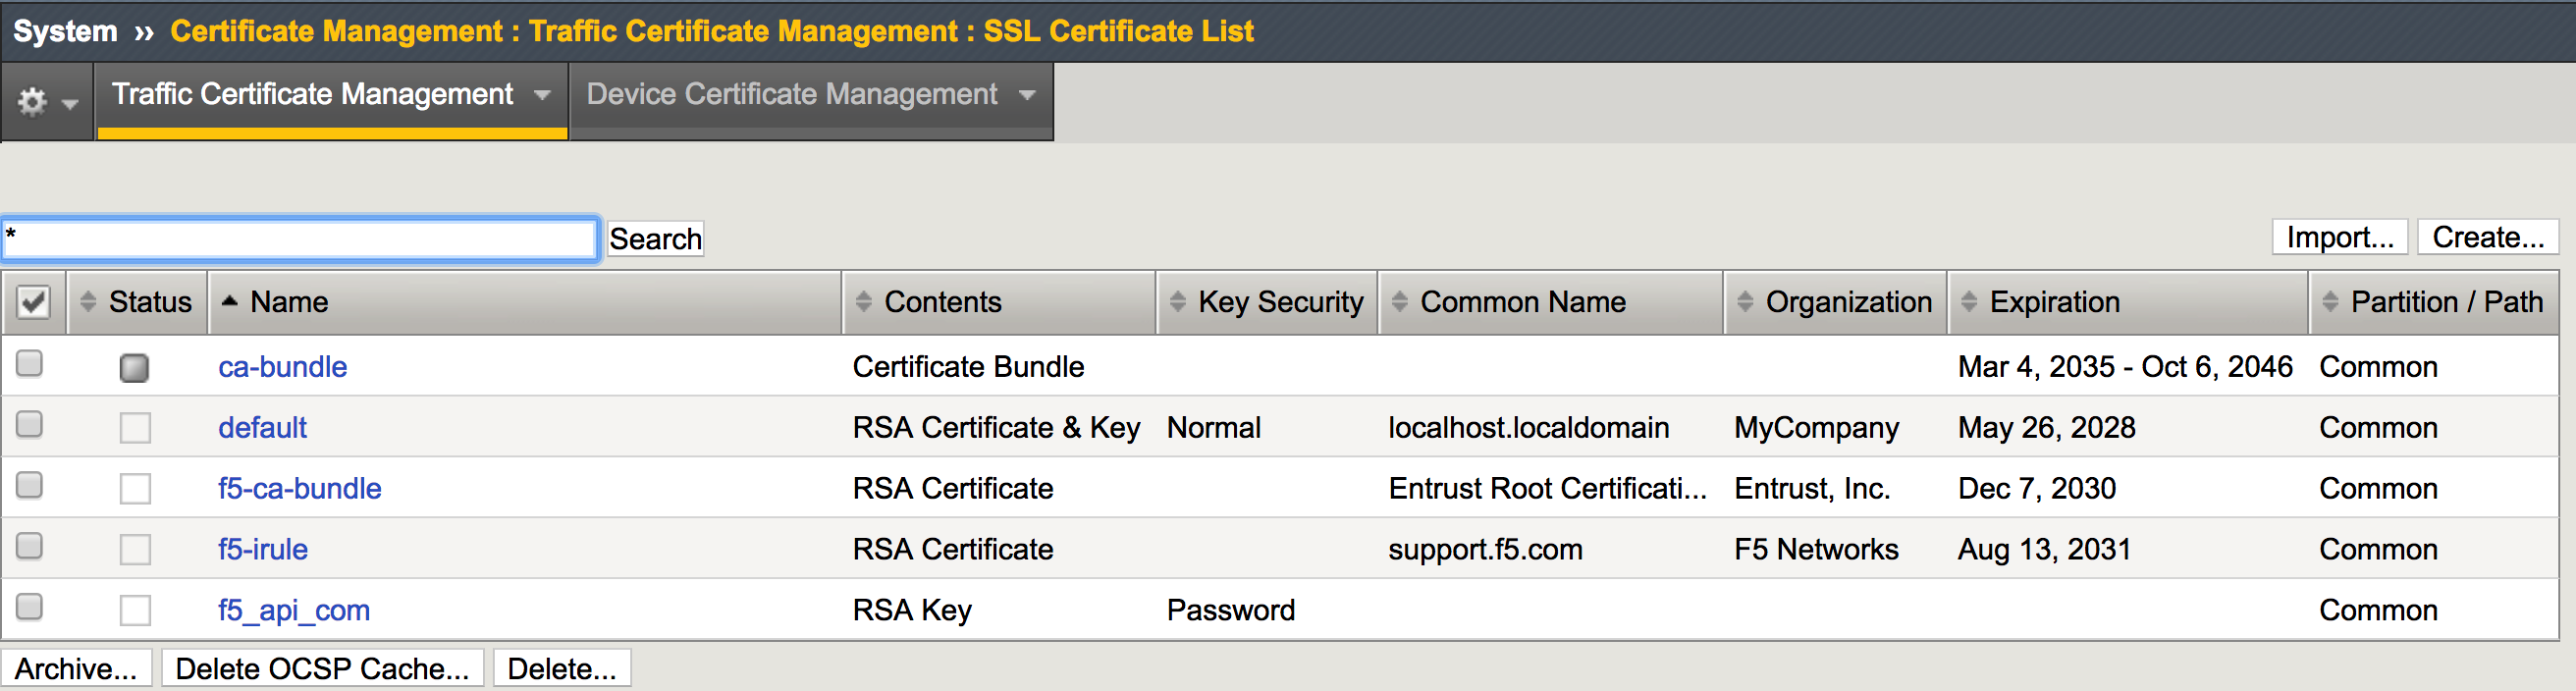2576x691 pixels.
Task: Click System in the breadcrumb
Action: coord(65,31)
